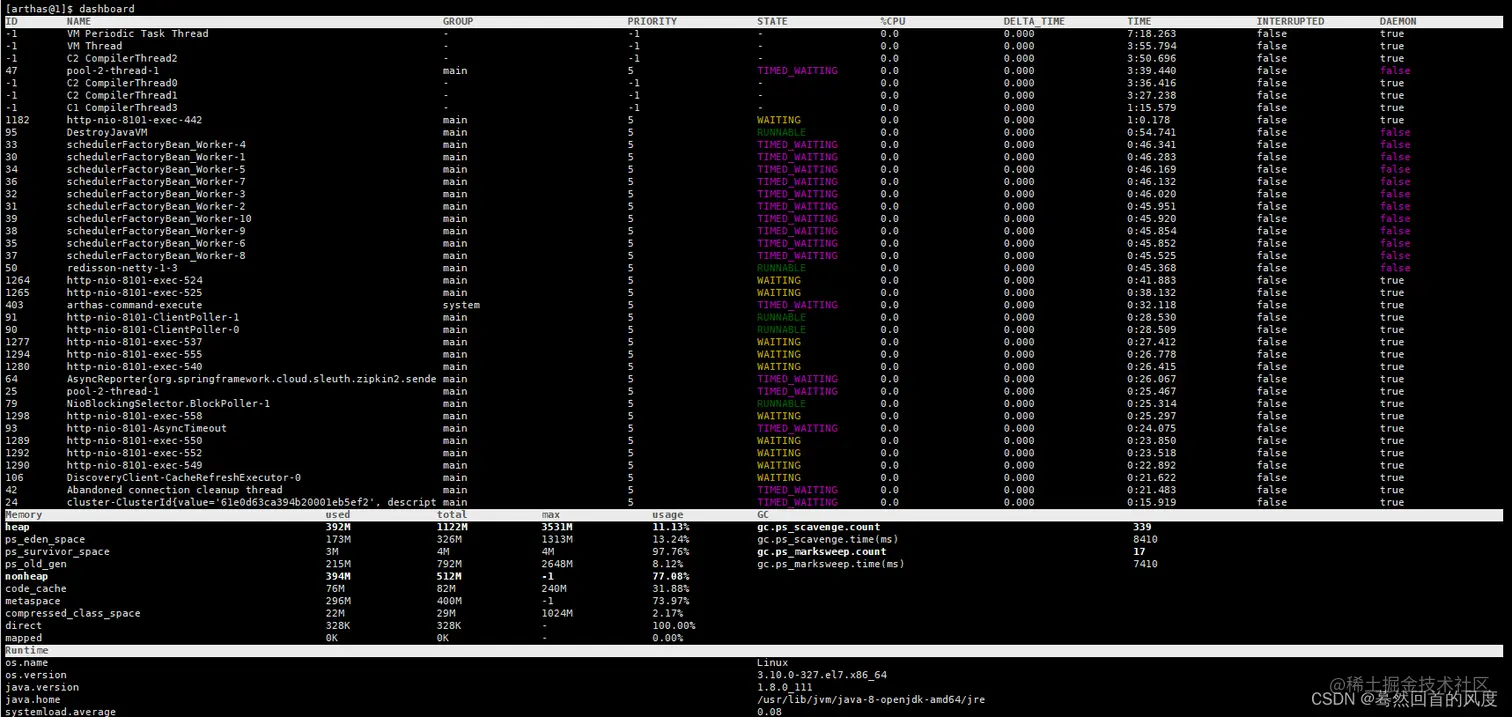Select 'NioBlockingSelector.BlockPoller-1' thread name
The width and height of the screenshot is (1512, 717).
(168, 404)
